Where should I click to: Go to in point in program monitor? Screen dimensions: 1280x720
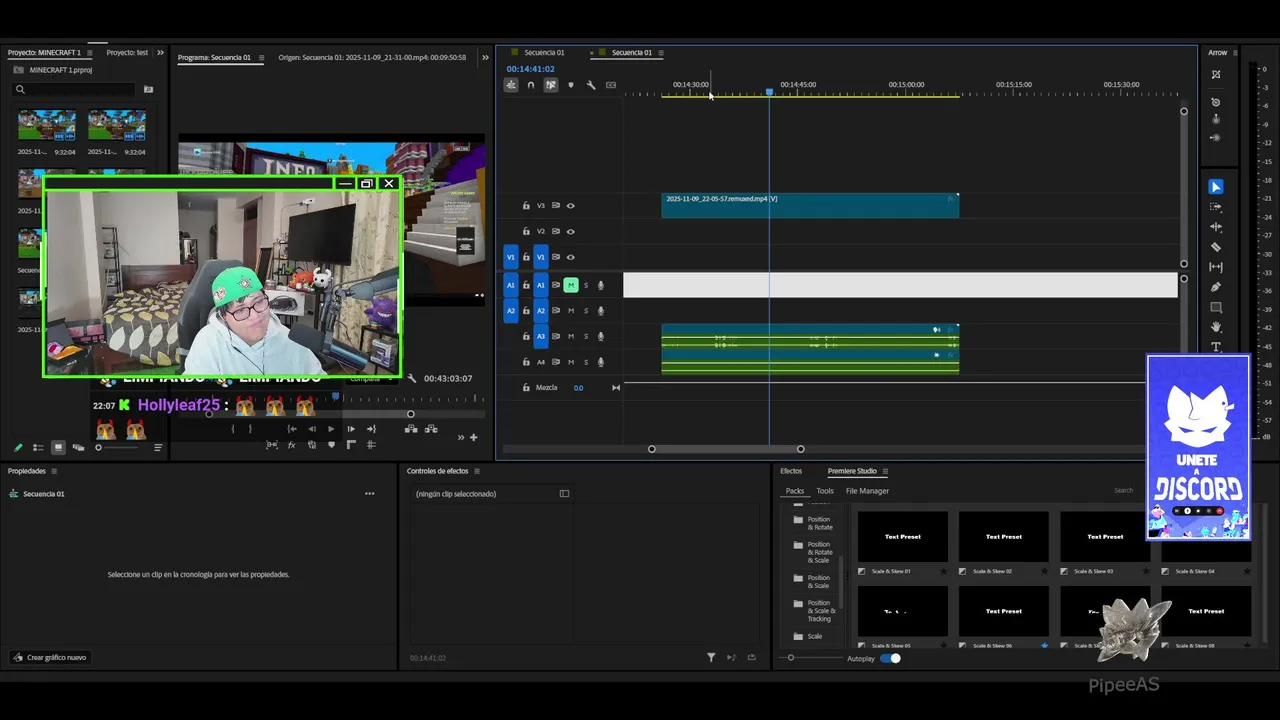pyautogui.click(x=292, y=429)
